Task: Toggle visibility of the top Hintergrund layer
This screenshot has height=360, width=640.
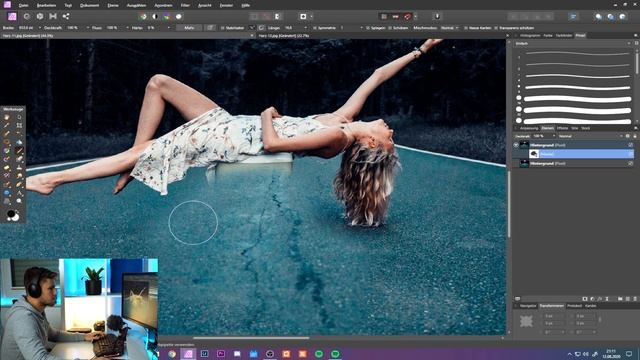Action: (x=631, y=145)
